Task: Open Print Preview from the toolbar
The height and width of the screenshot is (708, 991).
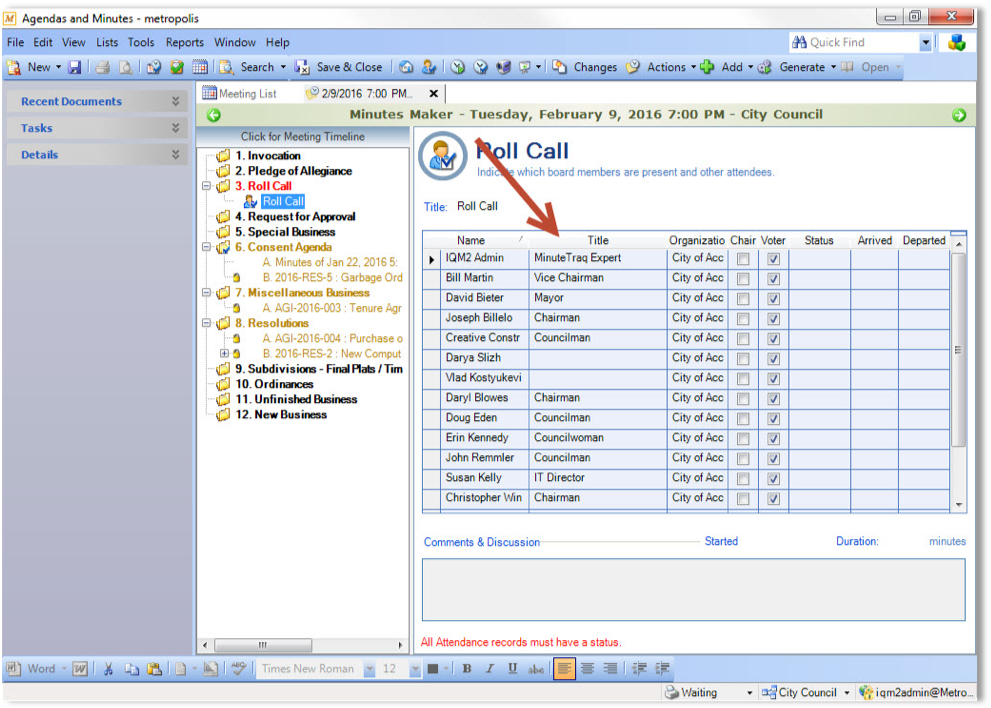Action: 125,67
